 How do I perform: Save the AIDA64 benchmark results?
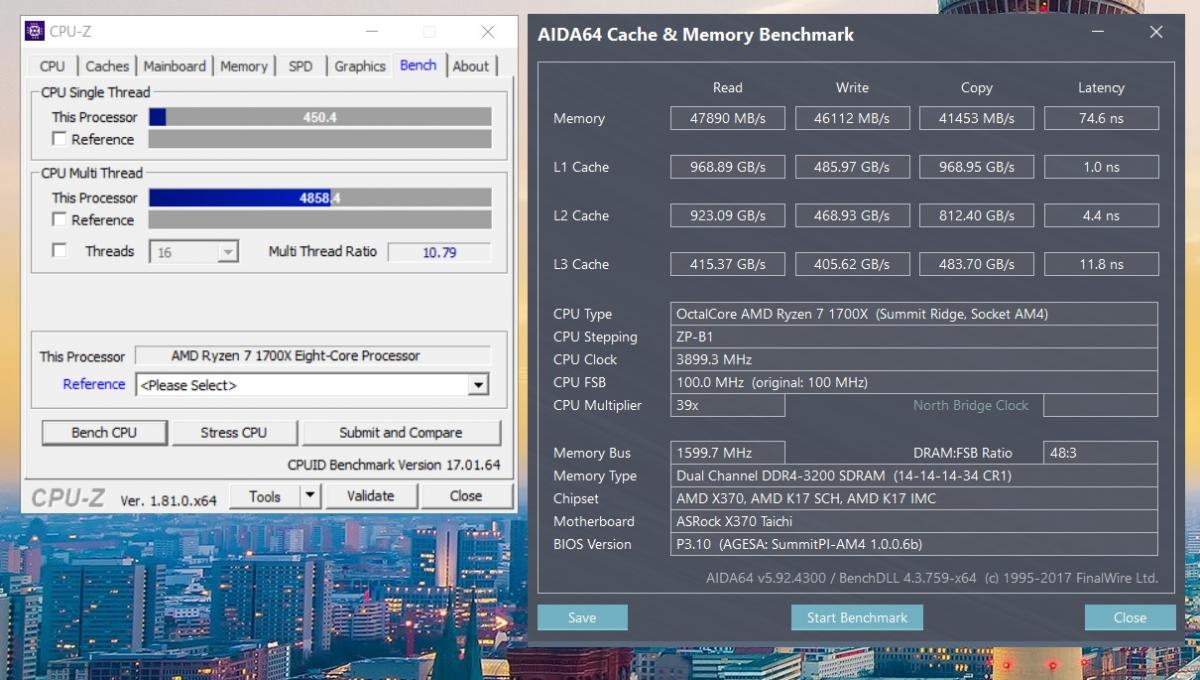pyautogui.click(x=582, y=618)
